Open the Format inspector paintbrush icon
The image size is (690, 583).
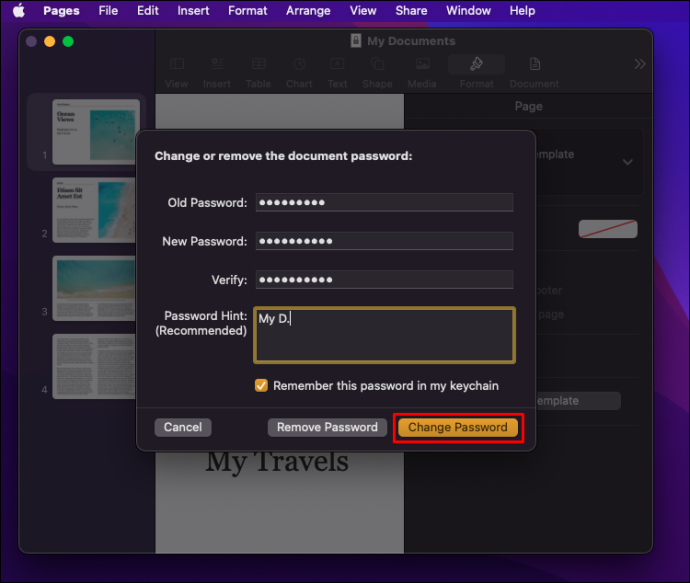(x=477, y=64)
